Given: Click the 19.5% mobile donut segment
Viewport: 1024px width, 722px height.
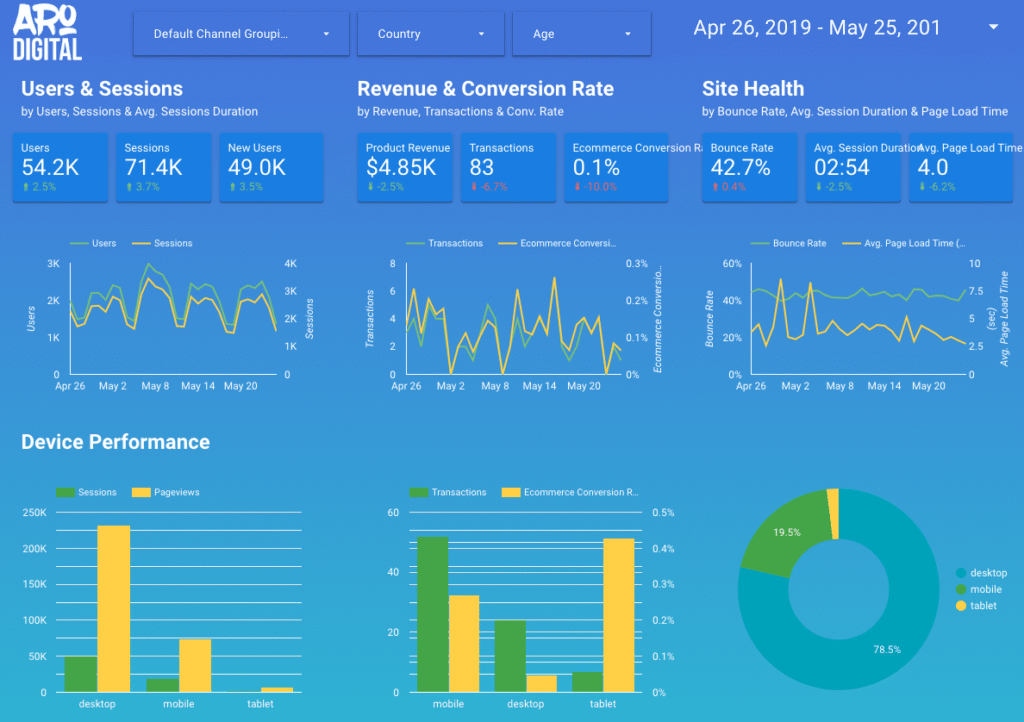Looking at the screenshot, I should pos(786,532).
